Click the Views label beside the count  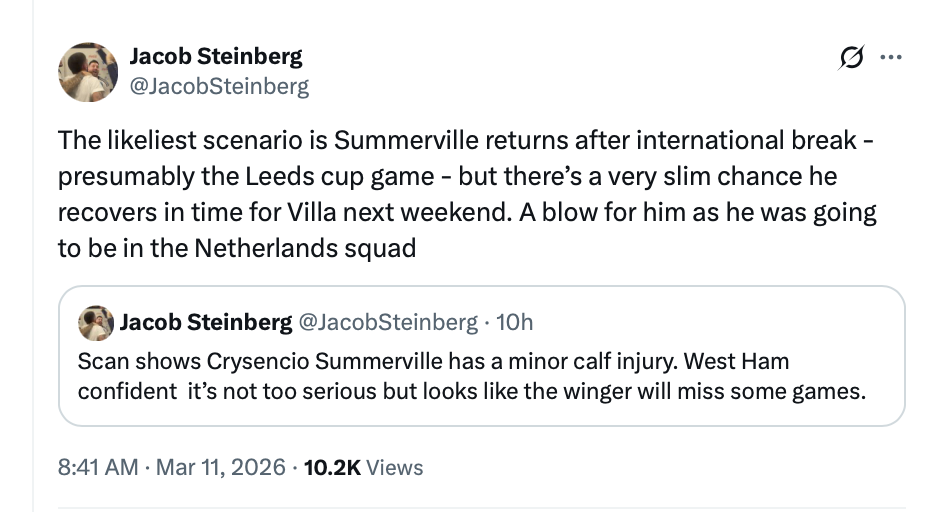(x=395, y=467)
